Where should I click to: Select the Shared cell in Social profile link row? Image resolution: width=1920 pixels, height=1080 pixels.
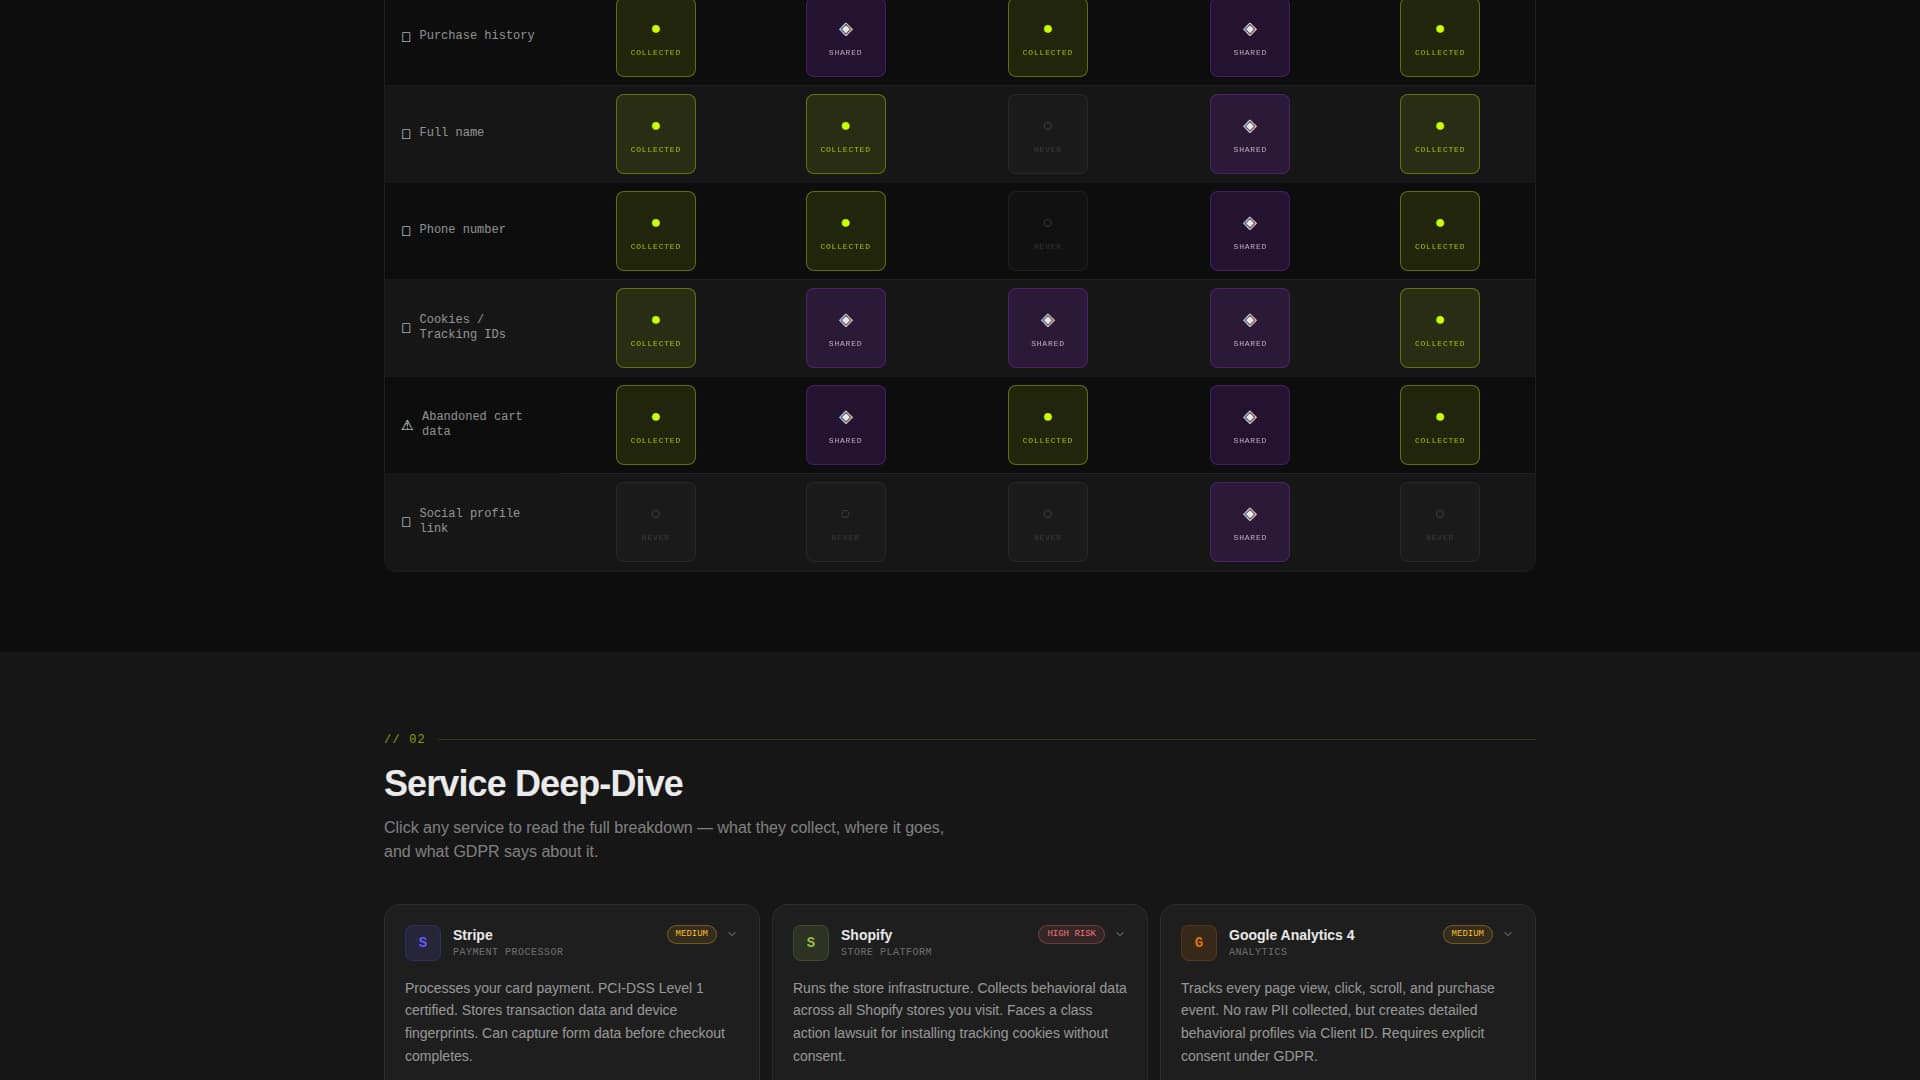pyautogui.click(x=1249, y=522)
